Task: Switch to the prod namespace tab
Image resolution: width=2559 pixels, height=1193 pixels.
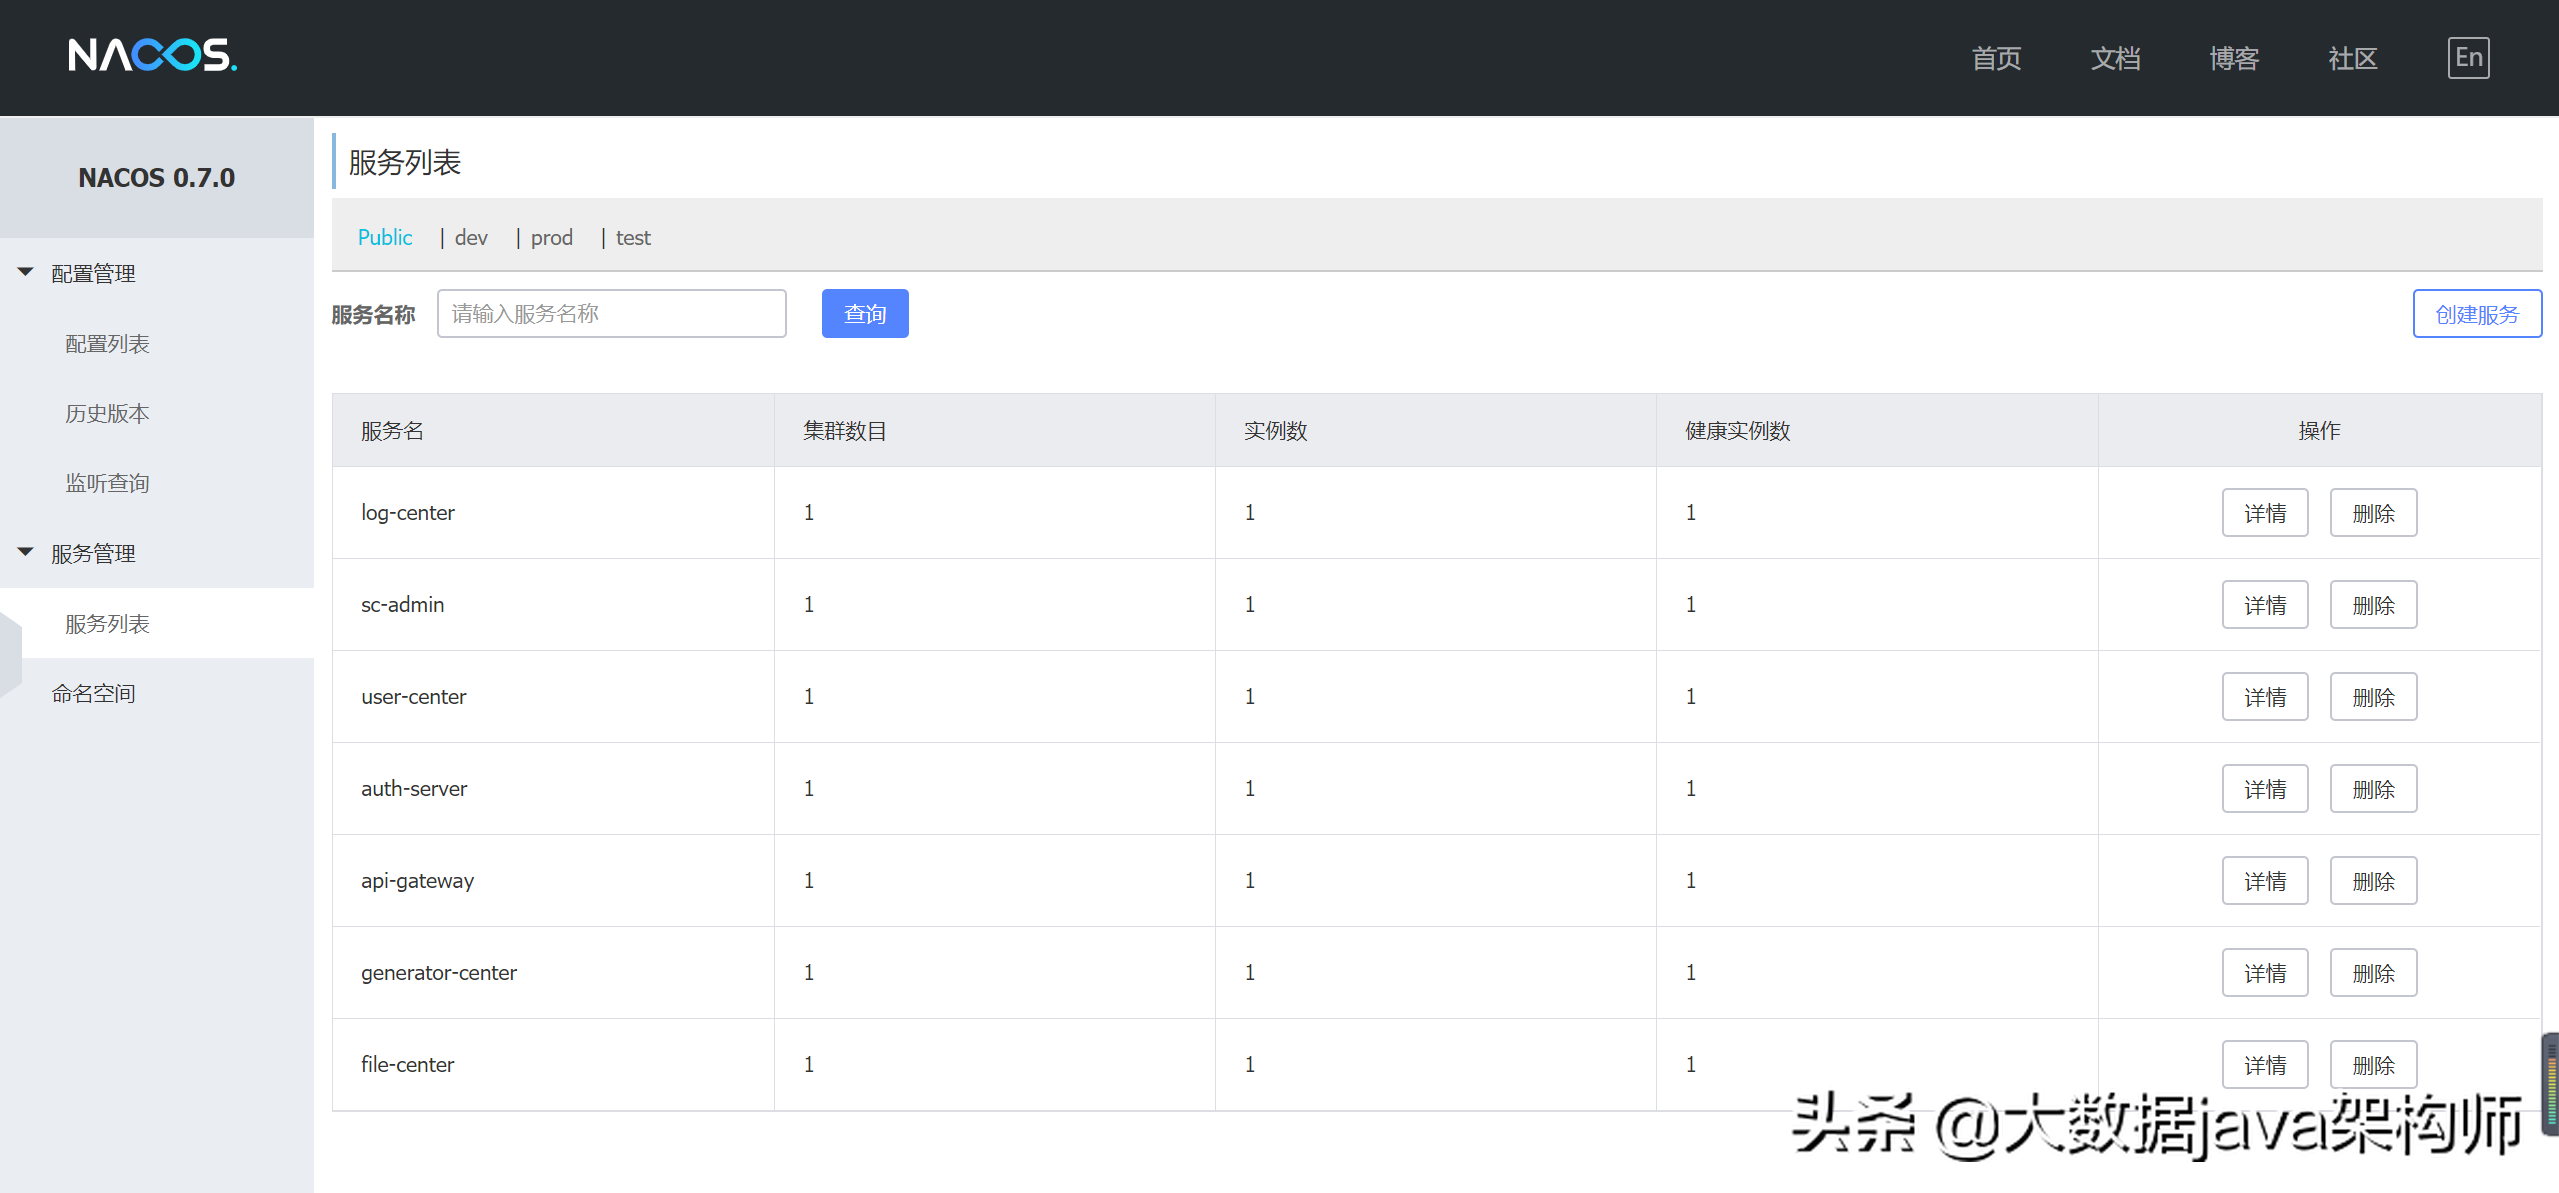Action: (x=551, y=238)
